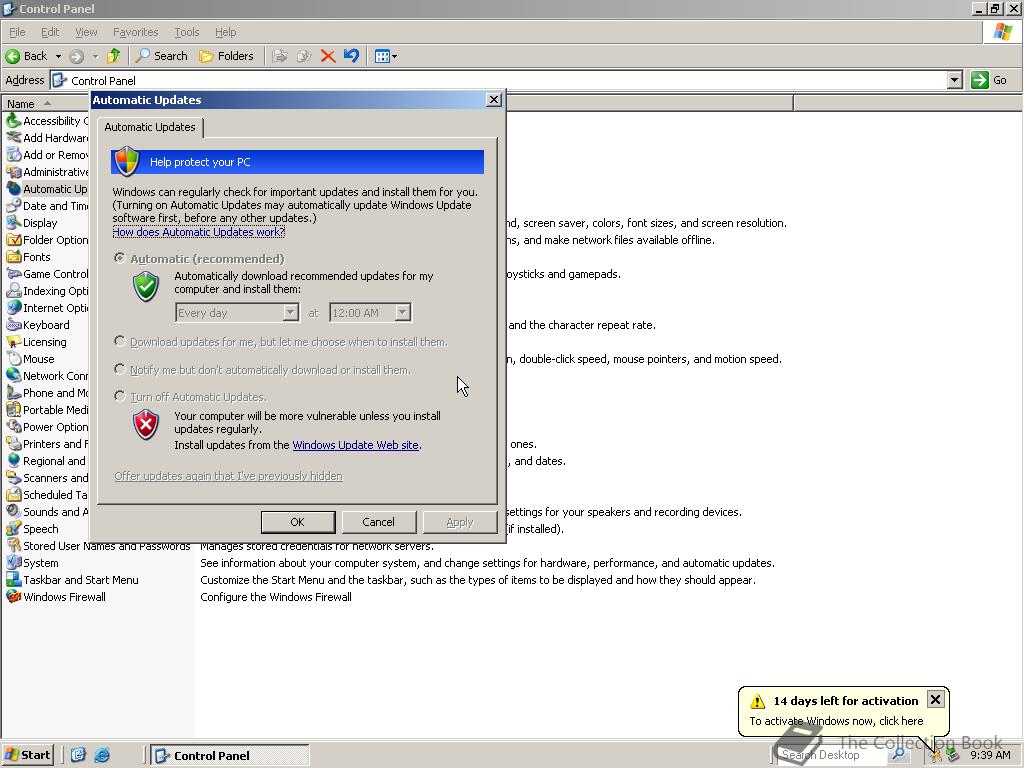Select the Date and Time icon

tap(14, 206)
